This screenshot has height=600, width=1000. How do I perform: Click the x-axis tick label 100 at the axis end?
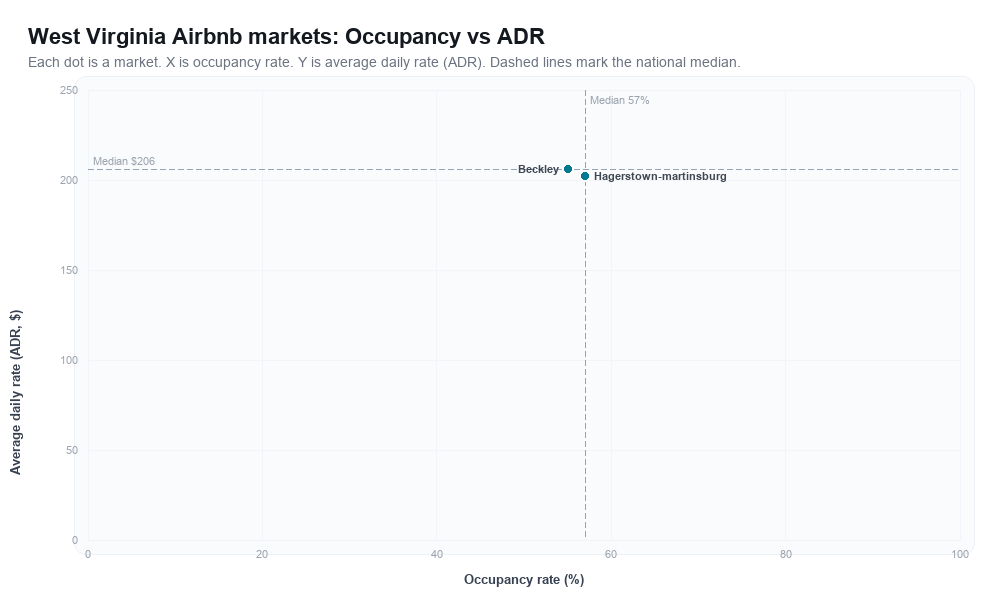pos(960,555)
